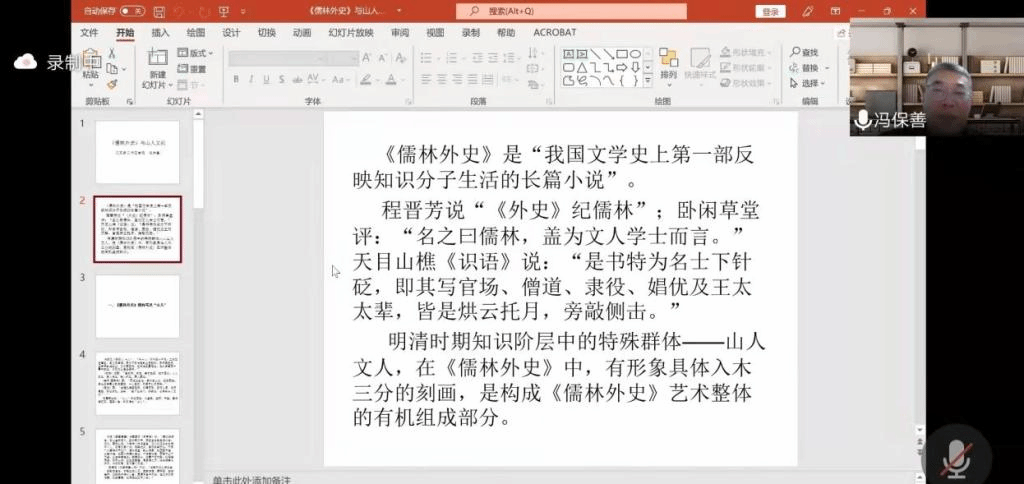
Task: Toggle Bold formatting
Action: point(234,80)
